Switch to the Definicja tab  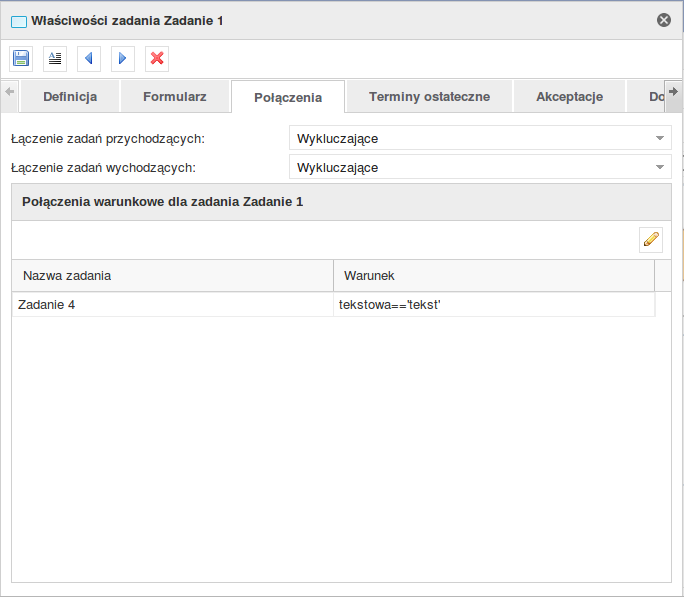(x=70, y=97)
